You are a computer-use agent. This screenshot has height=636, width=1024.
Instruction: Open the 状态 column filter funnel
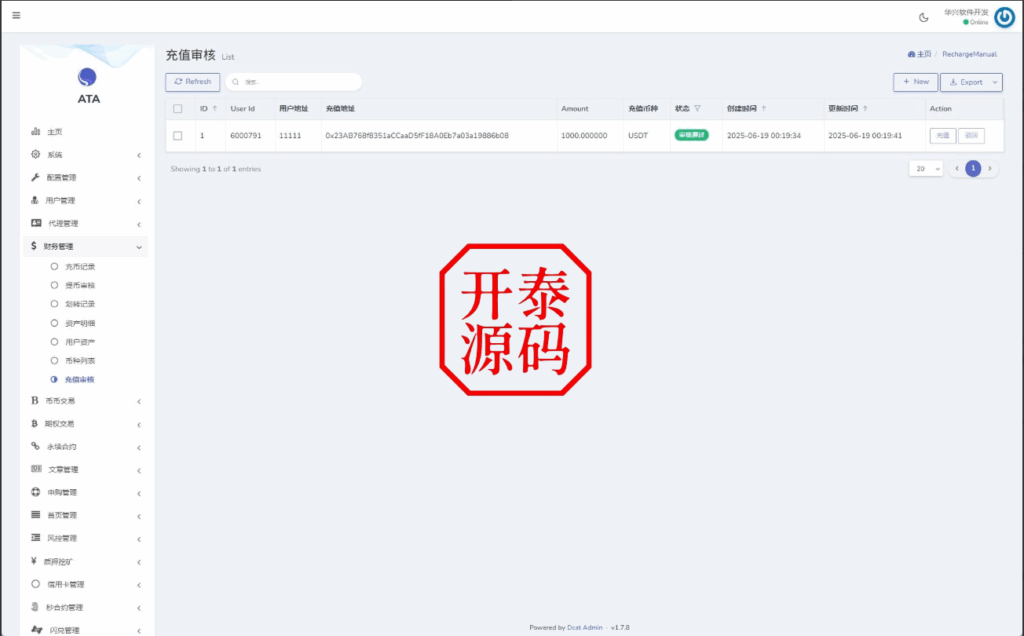click(x=697, y=108)
